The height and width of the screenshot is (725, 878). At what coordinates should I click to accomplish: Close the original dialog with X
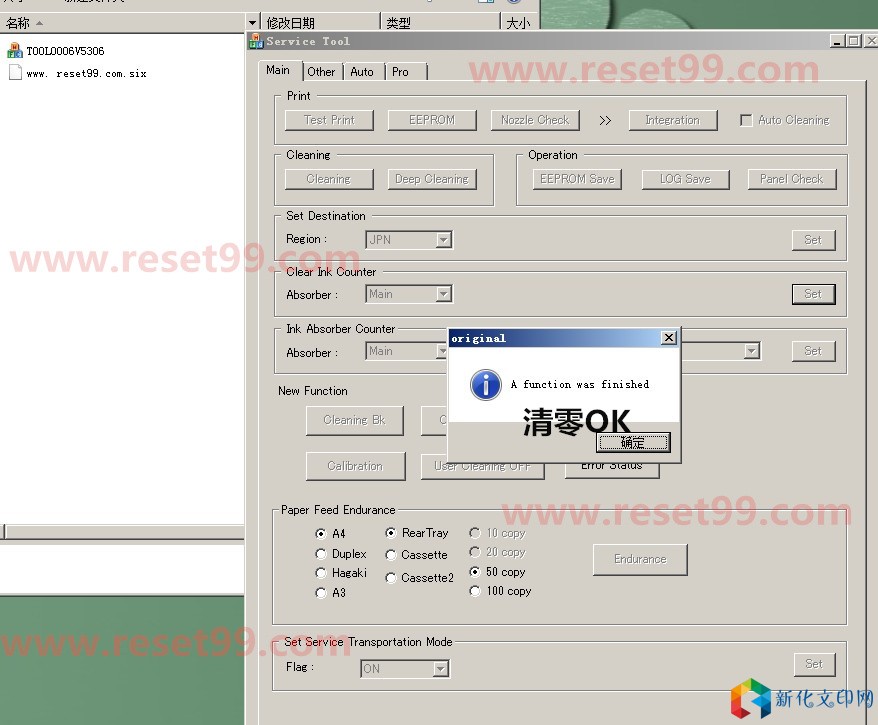pos(669,338)
